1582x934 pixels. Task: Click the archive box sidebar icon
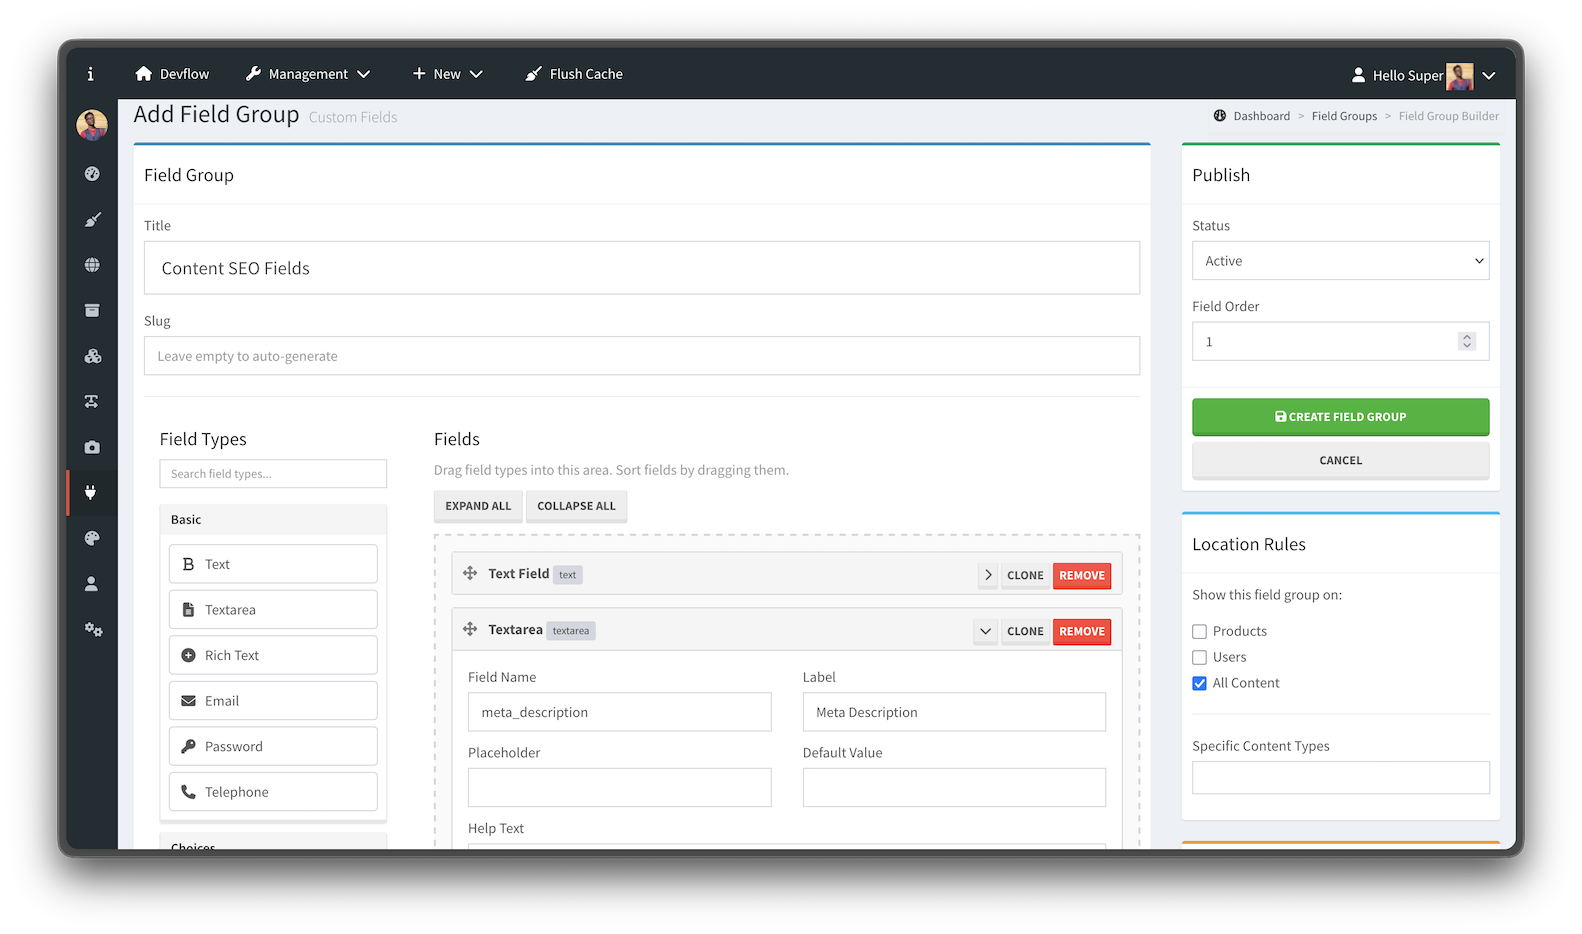click(92, 310)
